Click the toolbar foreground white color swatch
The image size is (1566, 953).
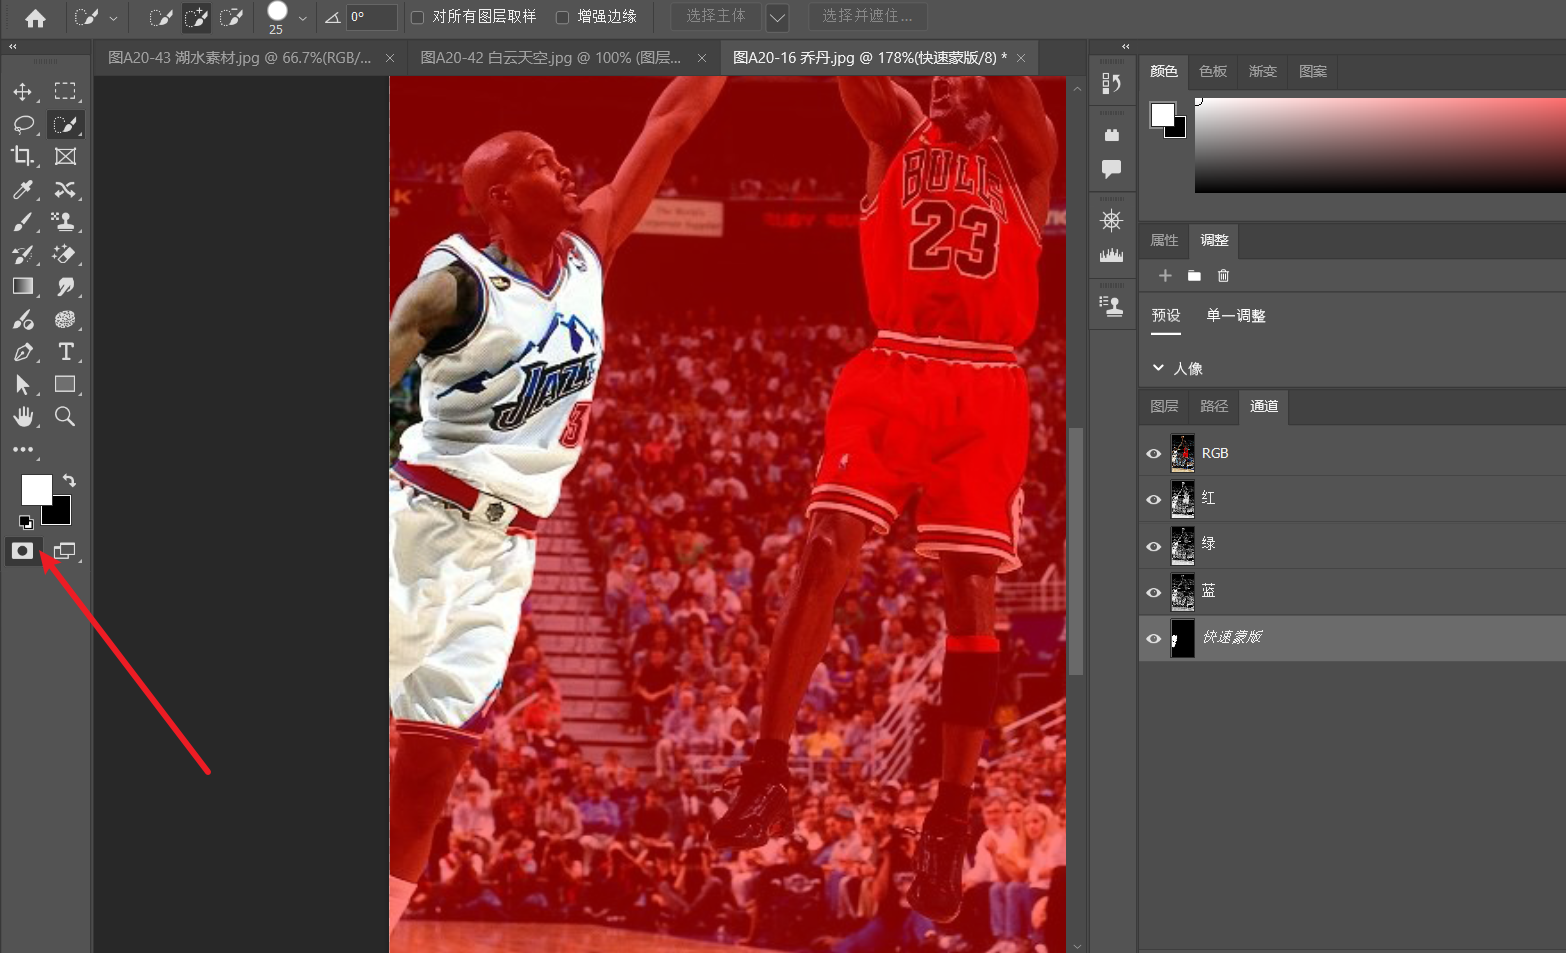coord(37,490)
